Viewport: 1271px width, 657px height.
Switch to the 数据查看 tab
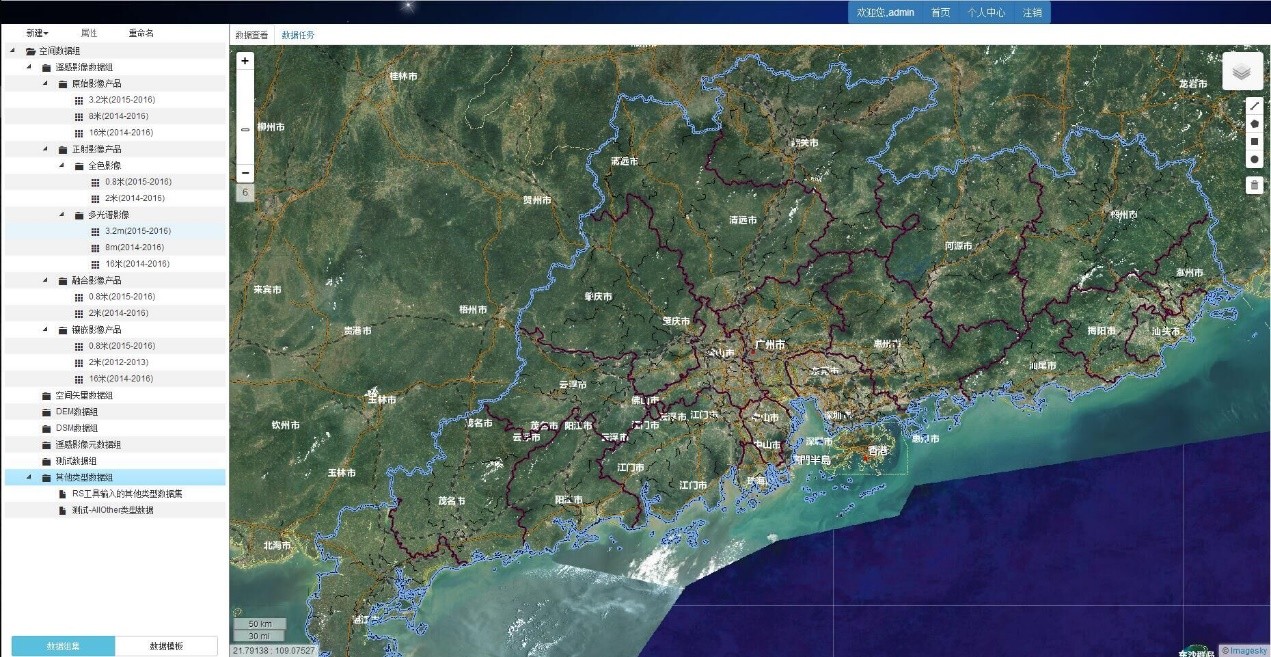(252, 35)
